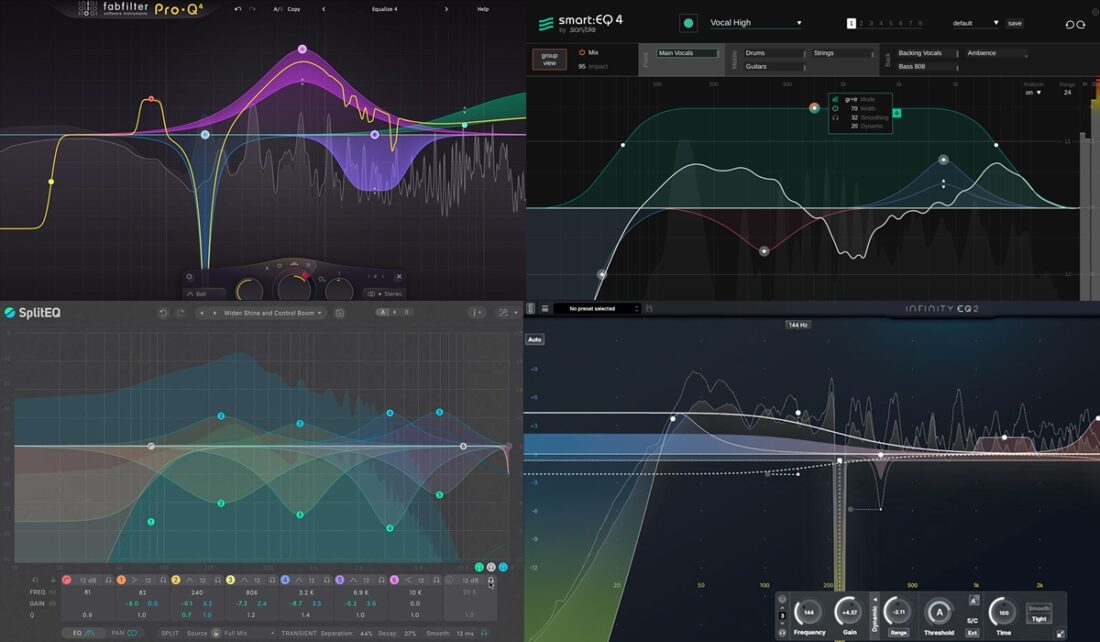
Task: Click the SplitEQ redo icon
Action: pyautogui.click(x=180, y=313)
